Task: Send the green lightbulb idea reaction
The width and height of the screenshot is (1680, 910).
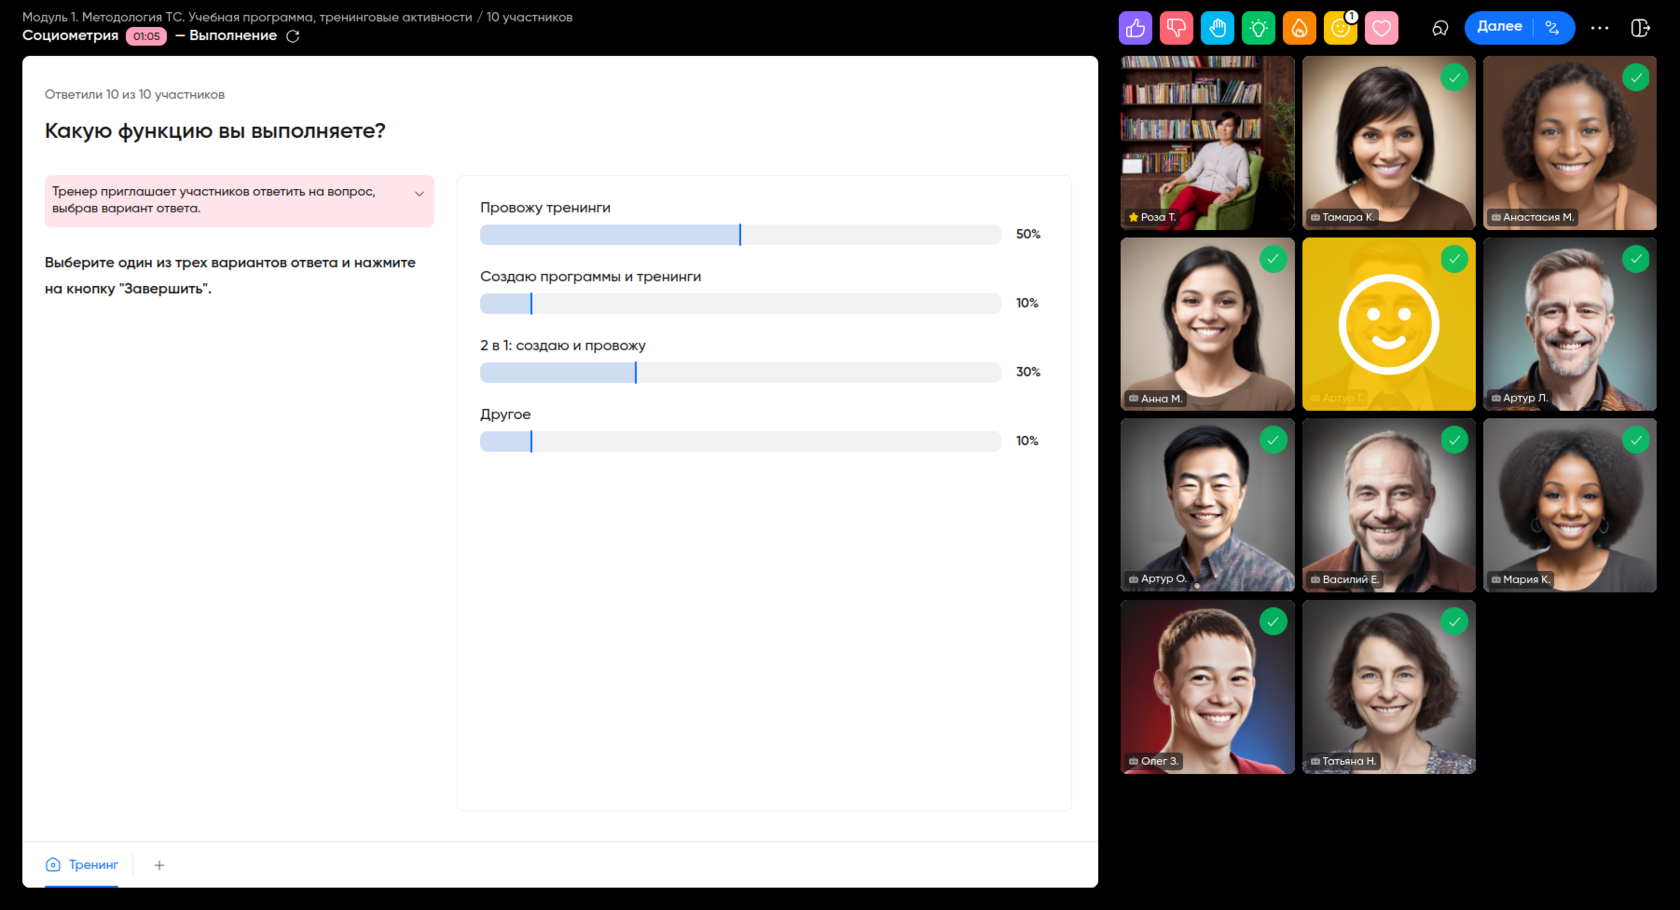Action: [1258, 28]
